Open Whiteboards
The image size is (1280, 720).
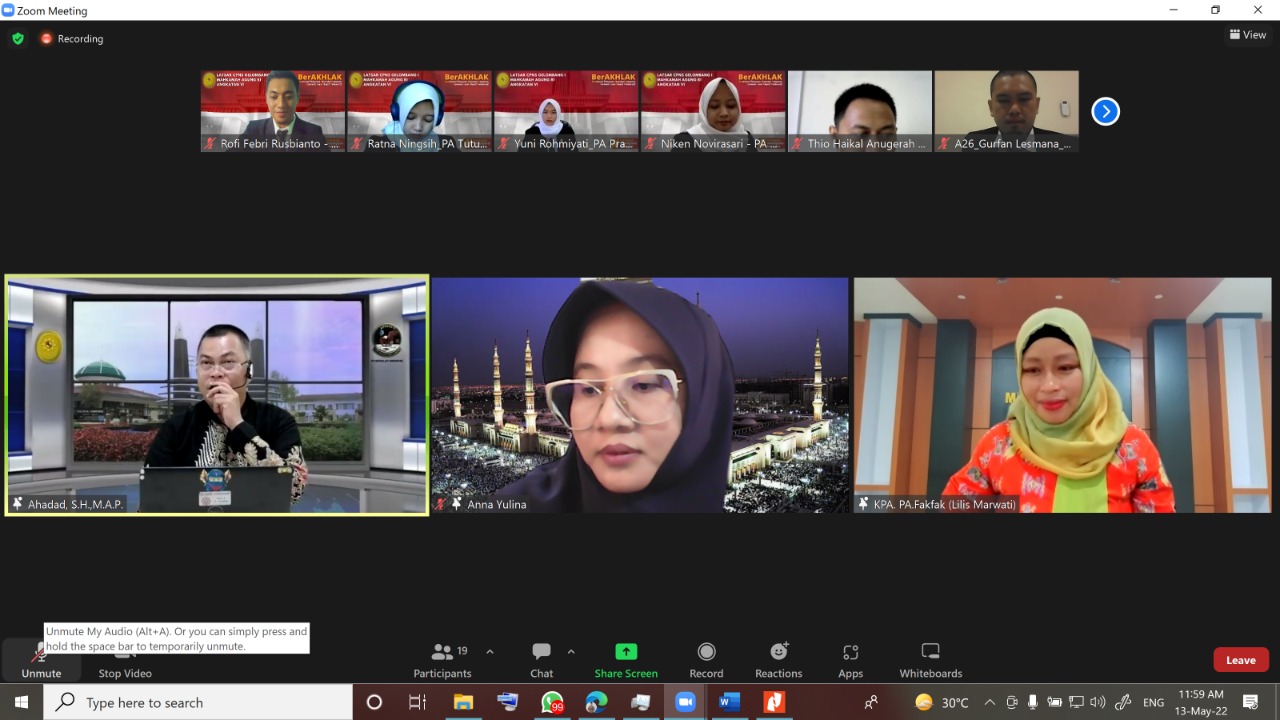(931, 660)
